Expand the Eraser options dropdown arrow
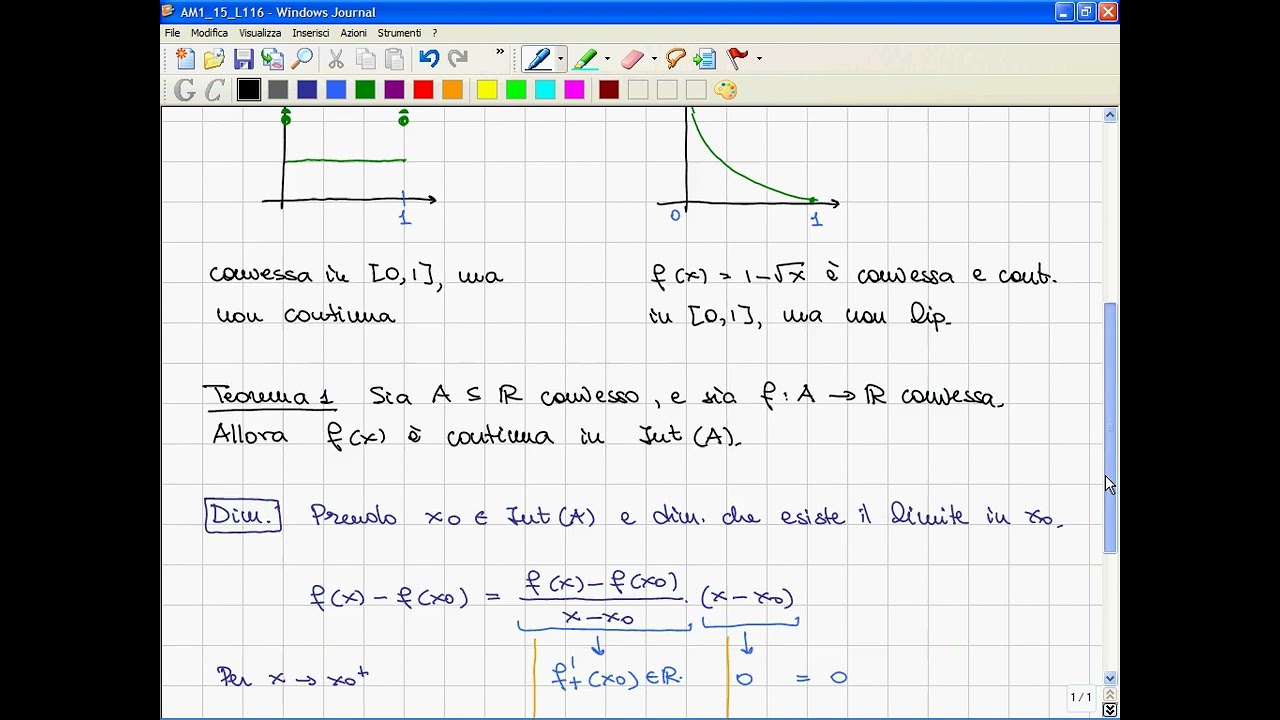Image resolution: width=1280 pixels, height=720 pixels. (654, 59)
